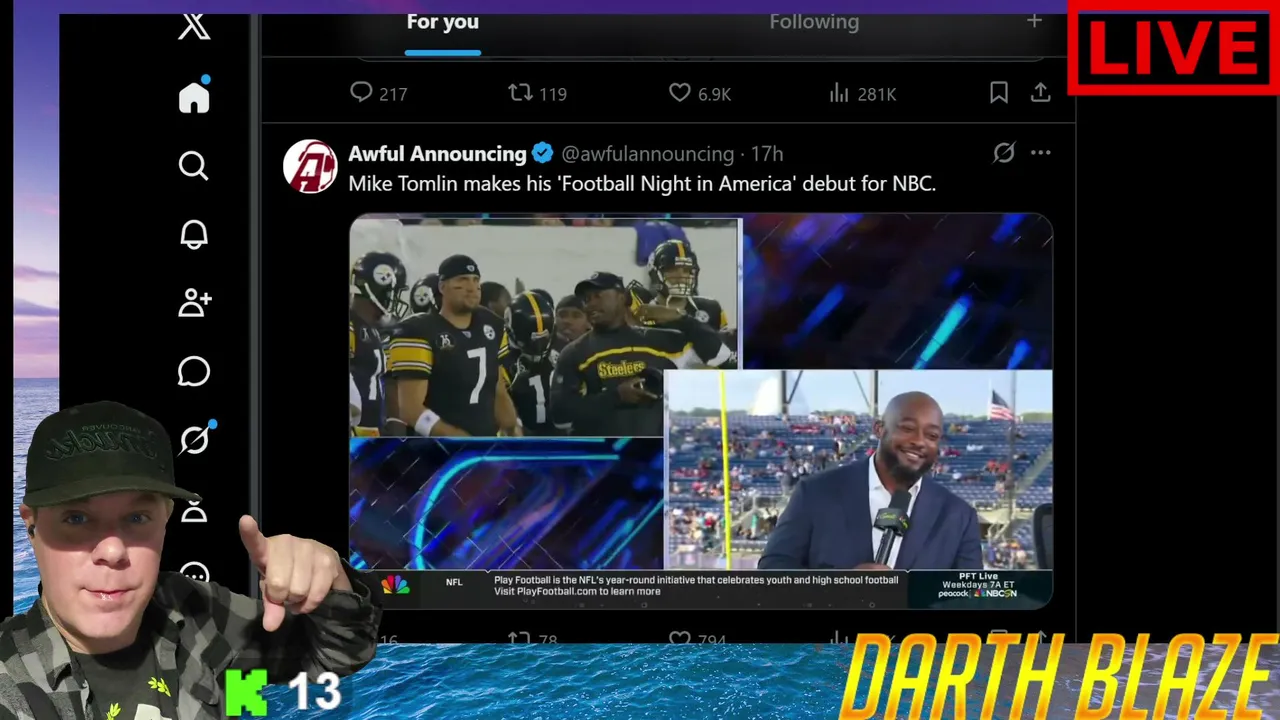The width and height of the screenshot is (1280, 720).
Task: Open Notifications bell in the sidebar
Action: click(194, 234)
